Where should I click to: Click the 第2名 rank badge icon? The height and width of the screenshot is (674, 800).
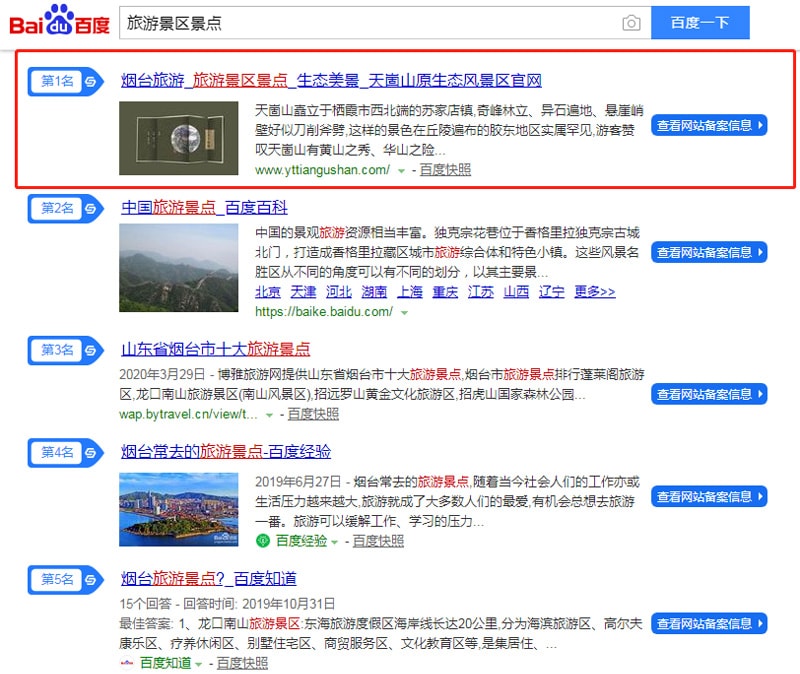click(x=66, y=208)
